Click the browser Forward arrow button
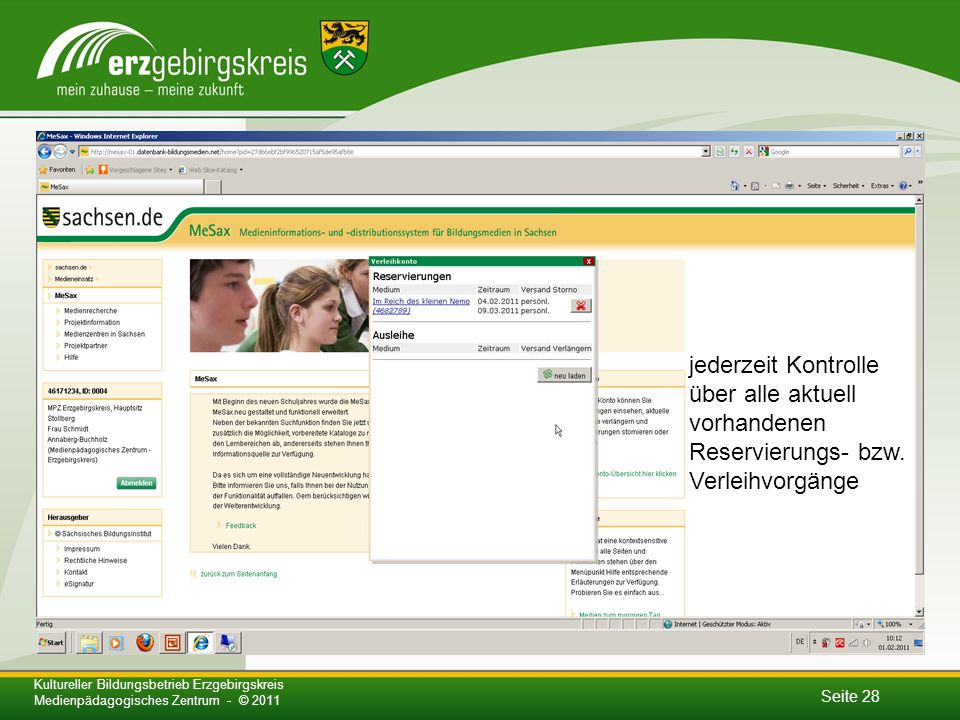 coord(60,151)
